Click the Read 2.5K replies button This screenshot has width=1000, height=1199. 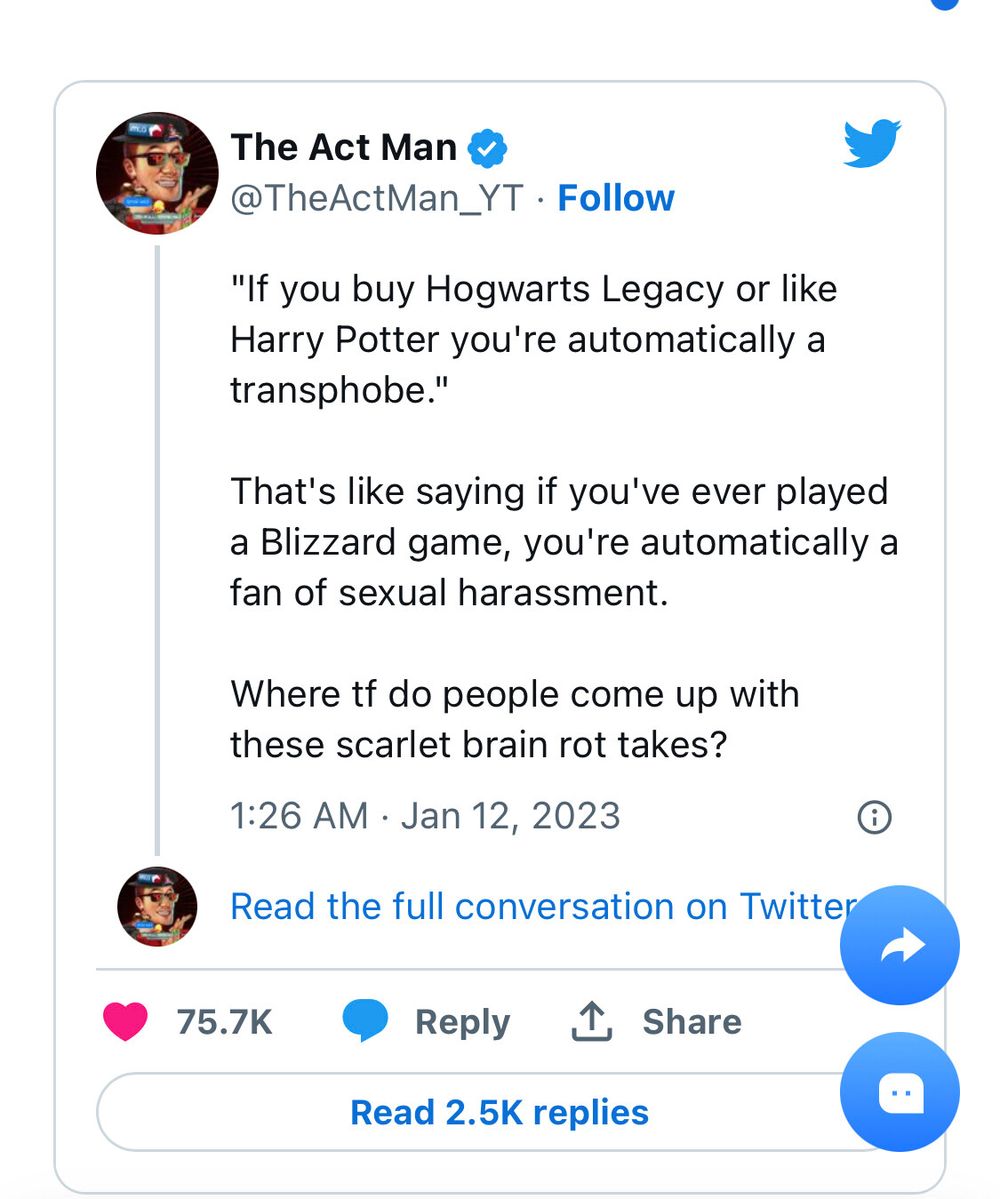coord(498,1112)
